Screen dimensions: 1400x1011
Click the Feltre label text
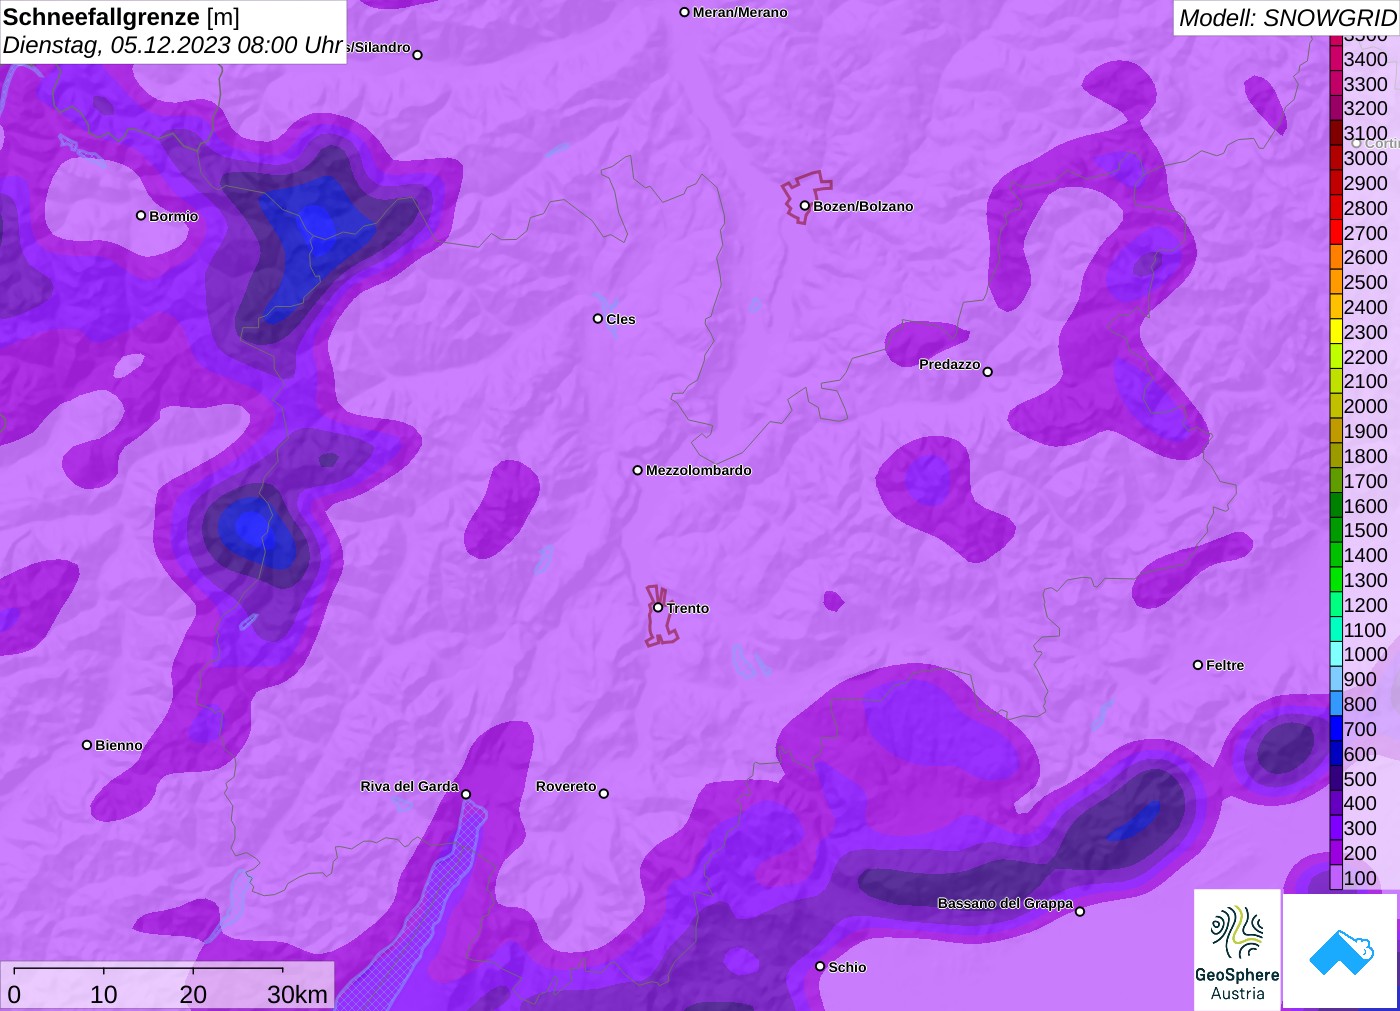coord(1225,665)
